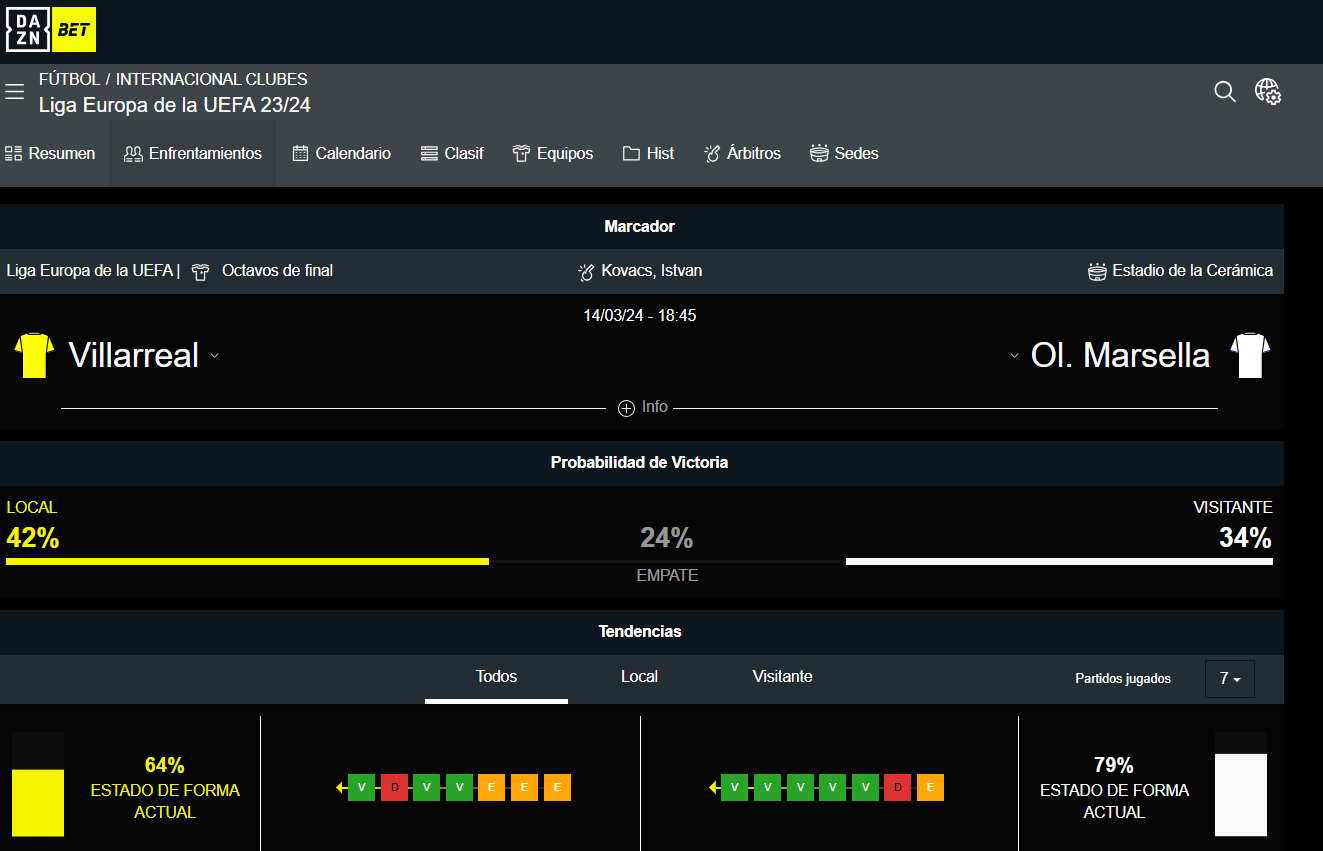Click the search magnifier icon
The width and height of the screenshot is (1323, 851).
(1225, 92)
